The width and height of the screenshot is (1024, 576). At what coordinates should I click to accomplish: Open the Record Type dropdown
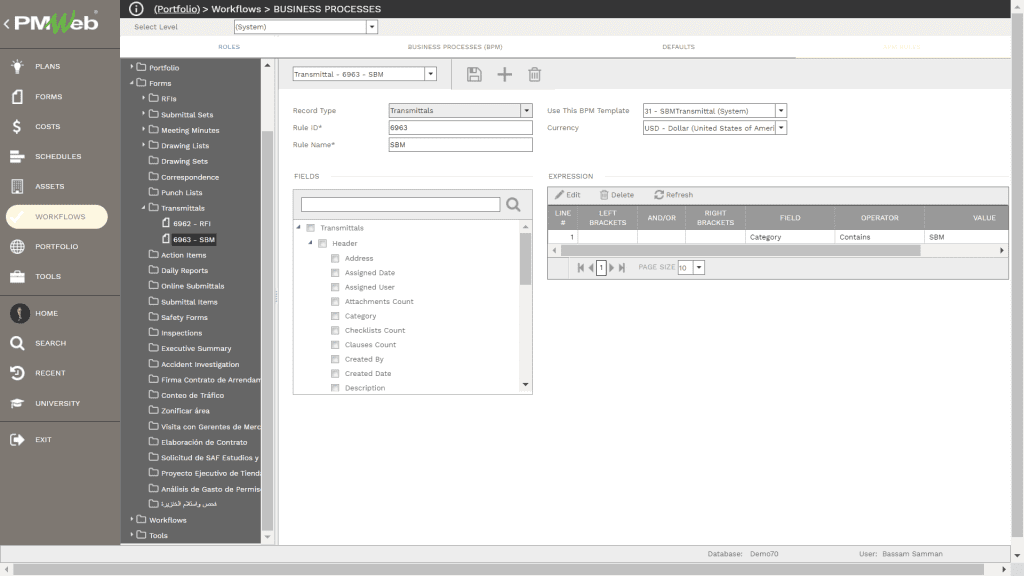[x=526, y=110]
